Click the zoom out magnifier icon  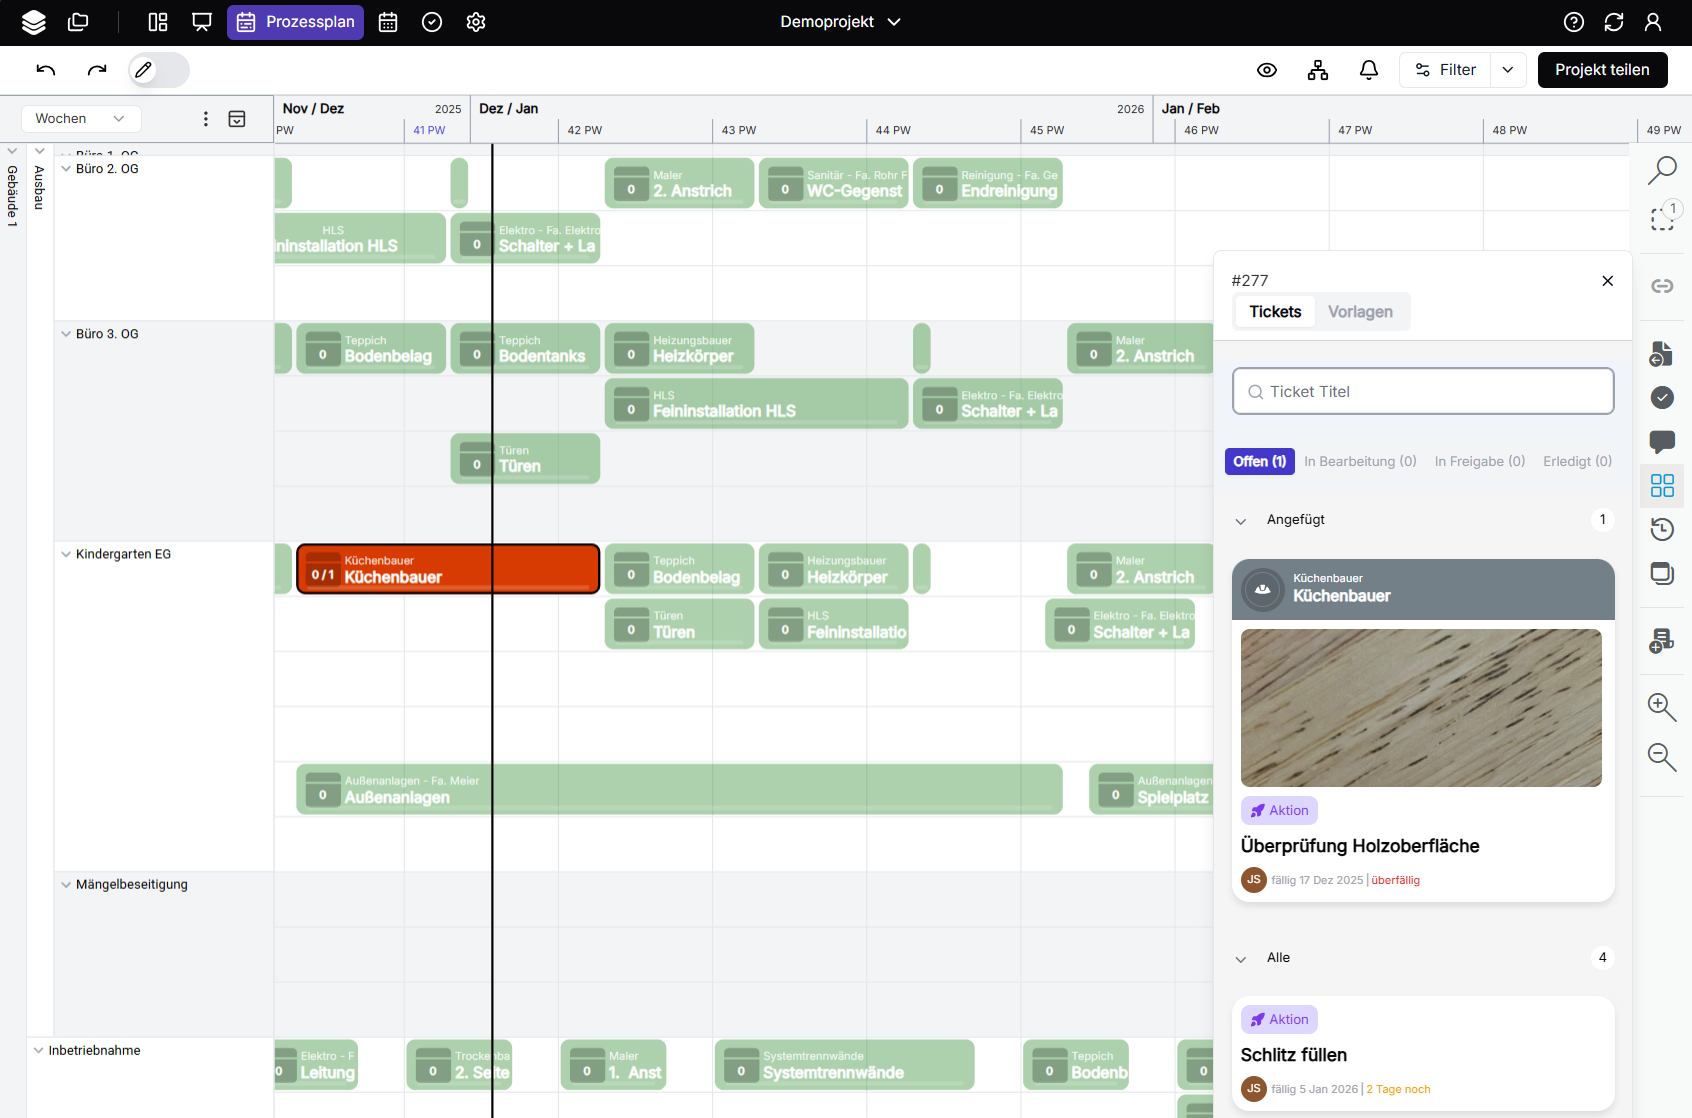(x=1661, y=757)
